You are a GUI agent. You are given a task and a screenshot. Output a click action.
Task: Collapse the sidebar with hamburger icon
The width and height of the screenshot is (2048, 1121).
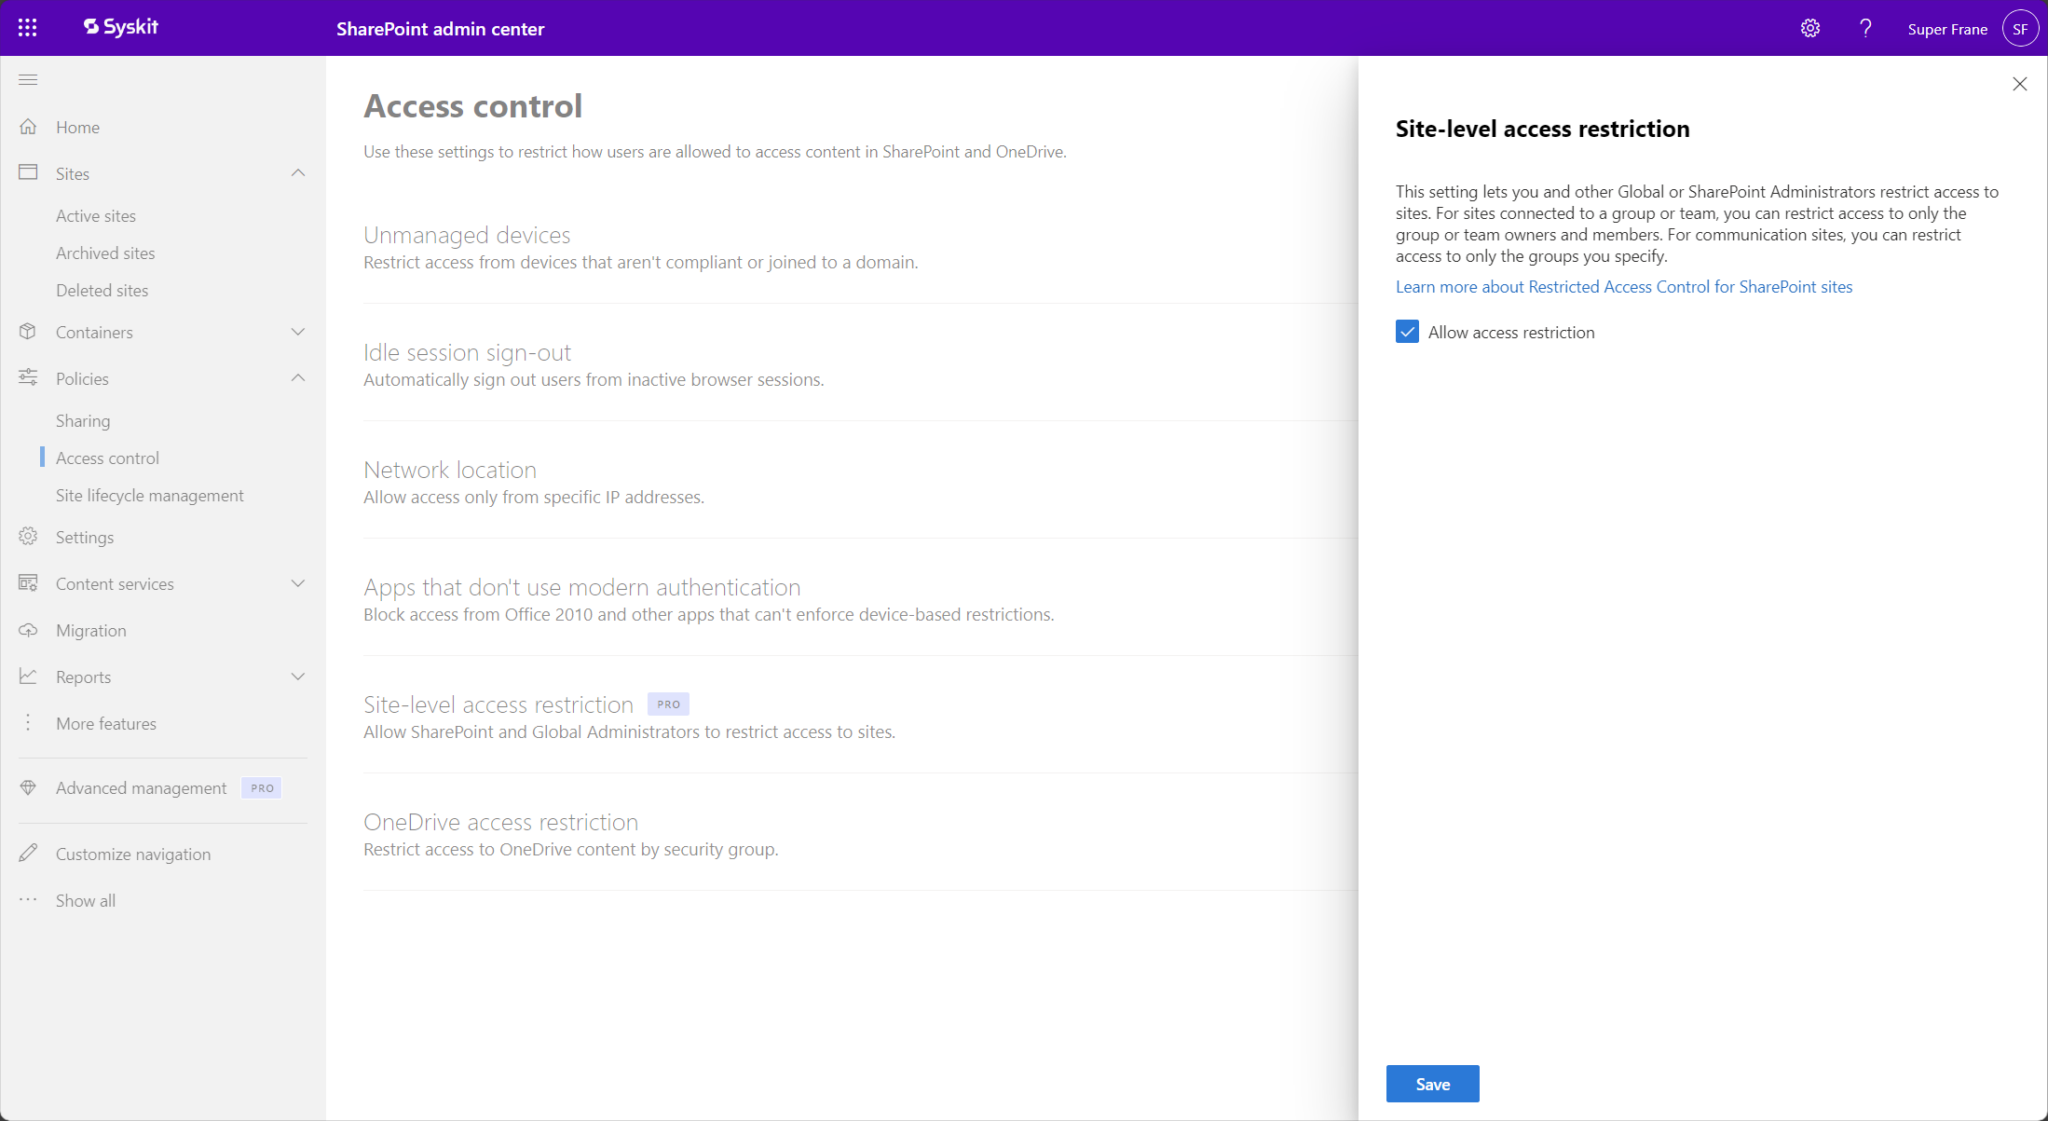tap(28, 79)
